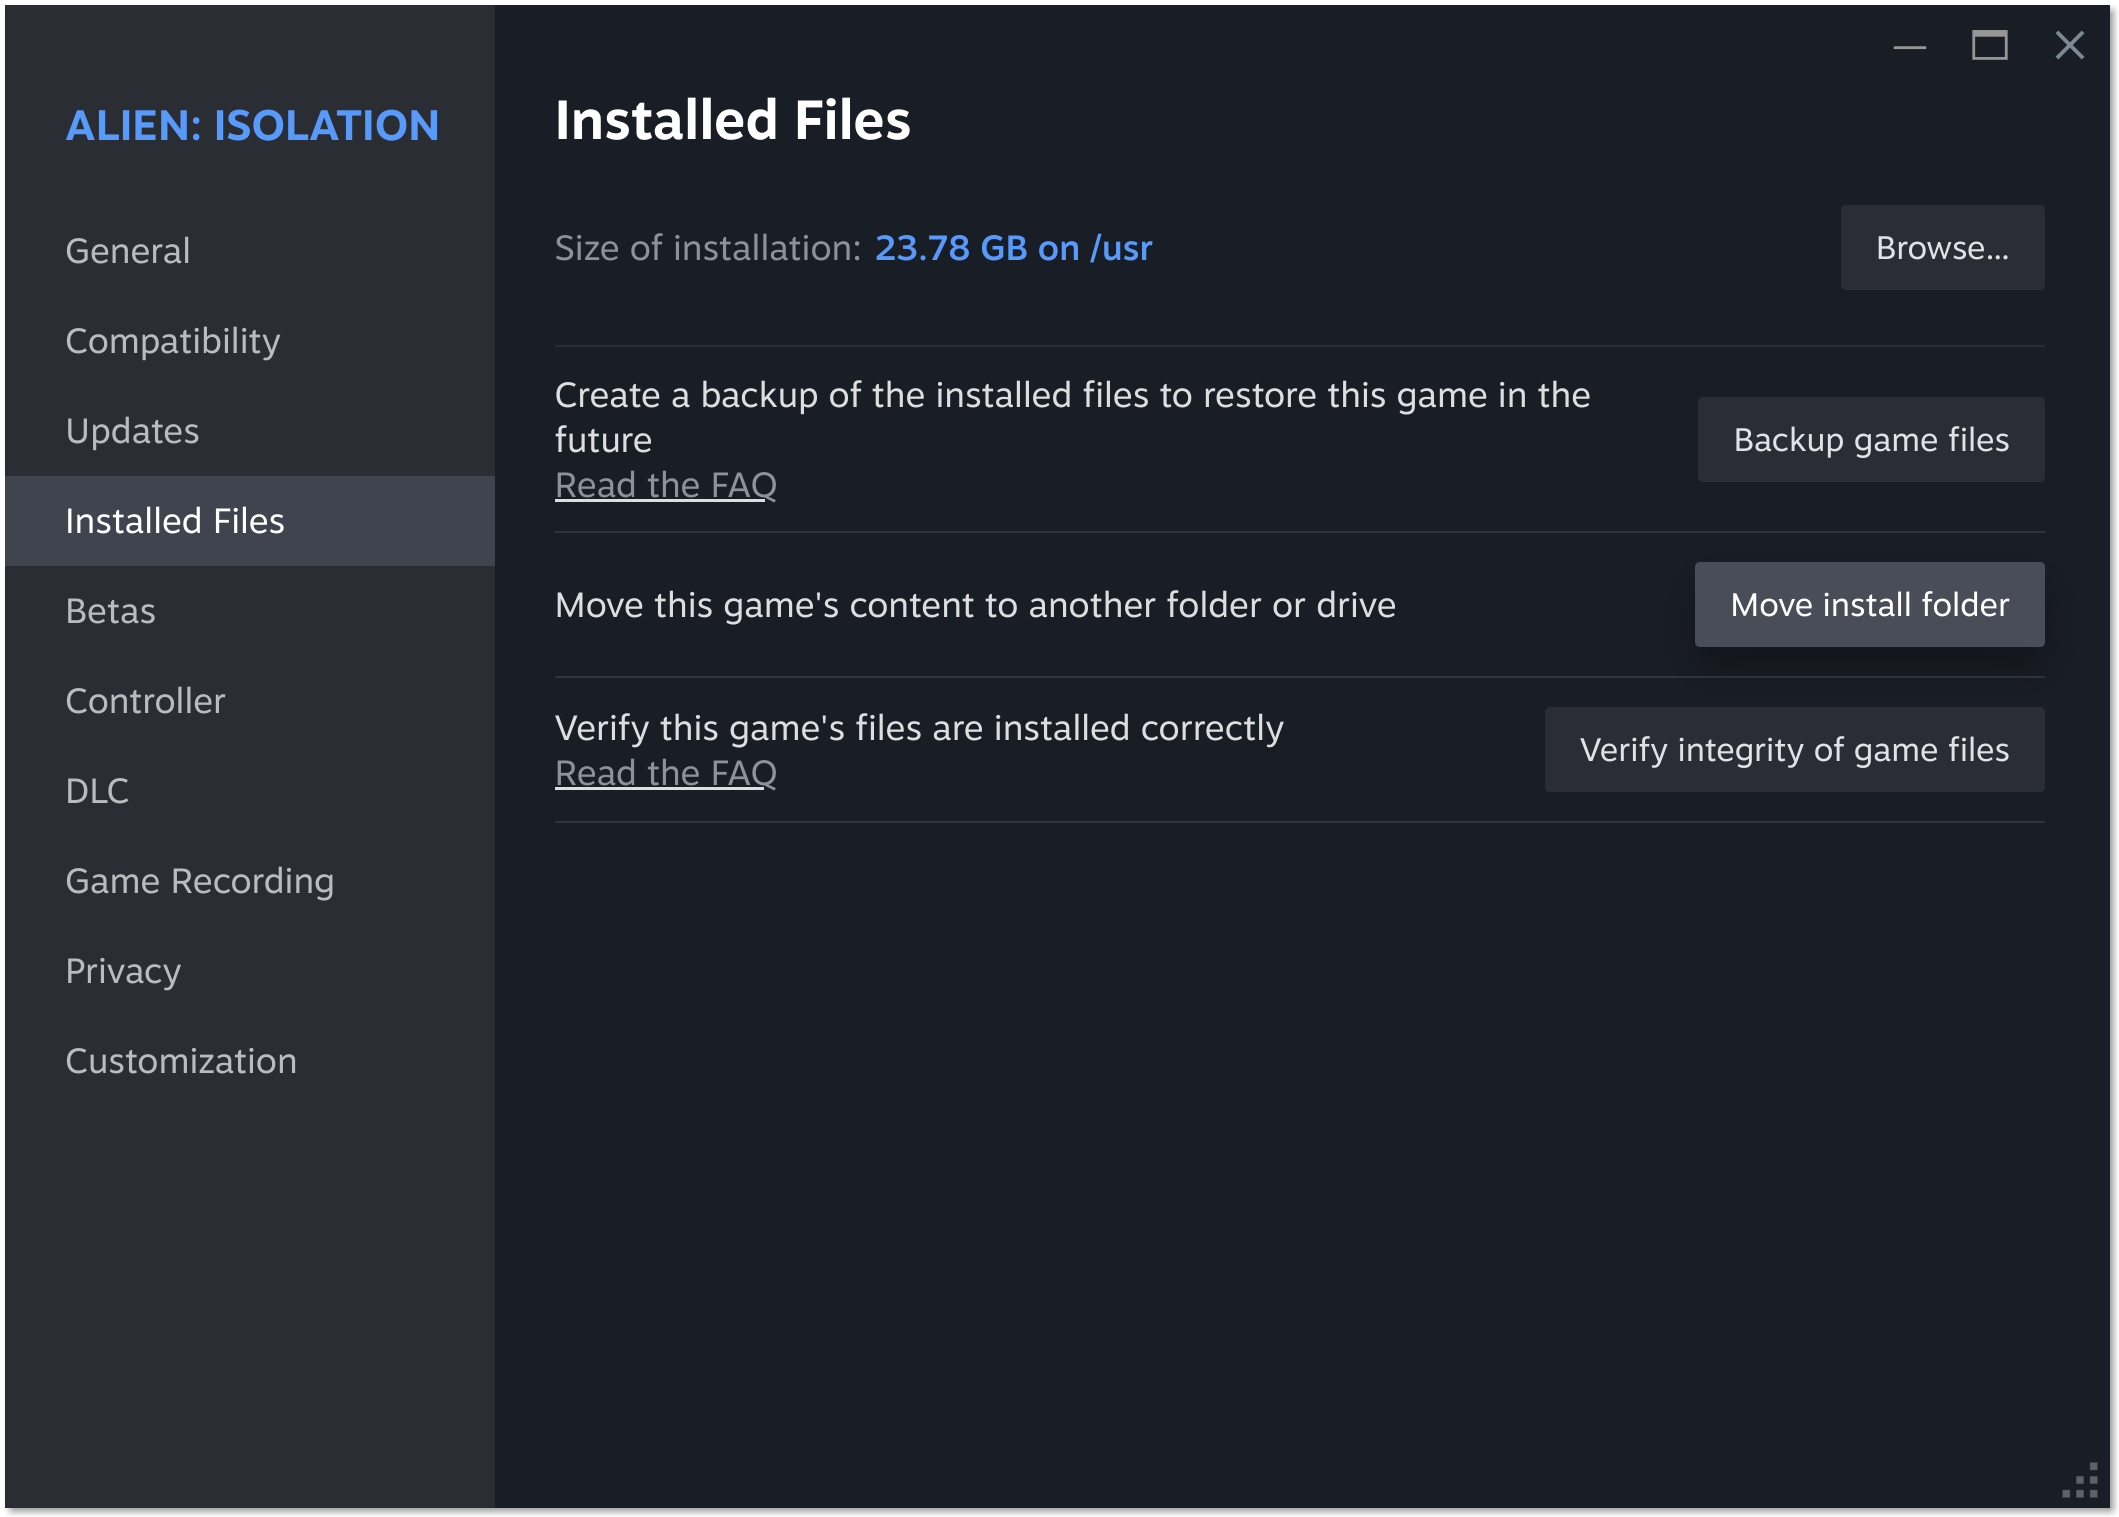2119x1517 pixels.
Task: Select the Installed Files sidebar item
Action: point(175,521)
